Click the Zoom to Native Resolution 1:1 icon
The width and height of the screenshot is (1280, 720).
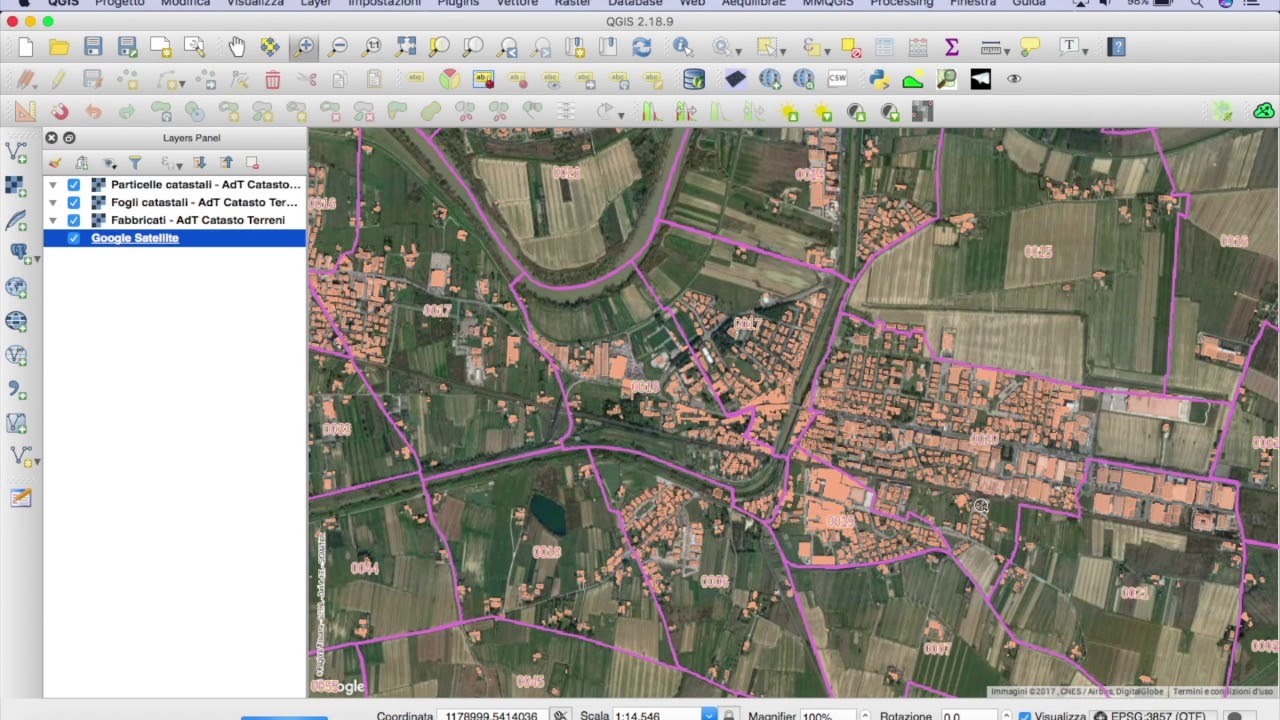[372, 47]
